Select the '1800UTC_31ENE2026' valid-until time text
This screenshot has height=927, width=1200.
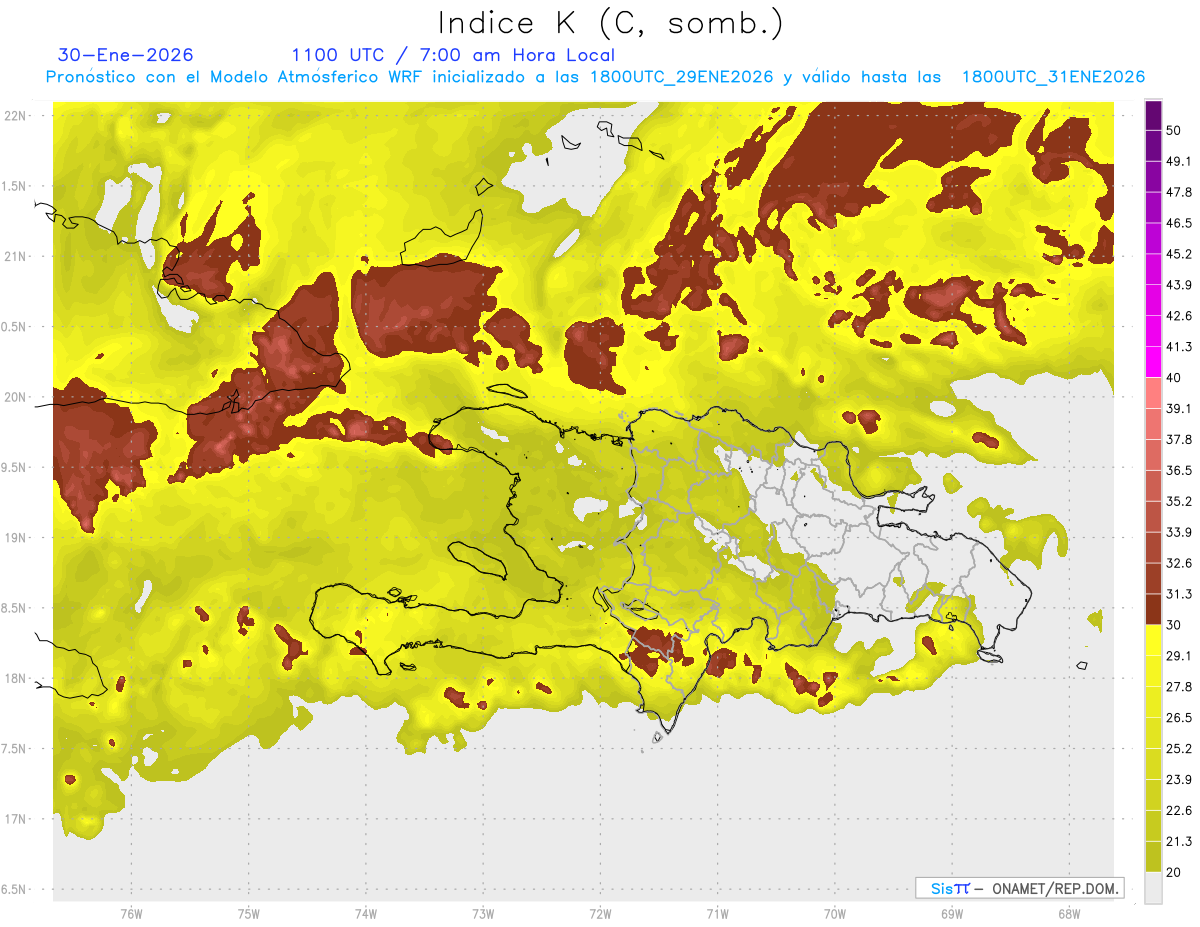pyautogui.click(x=1053, y=77)
